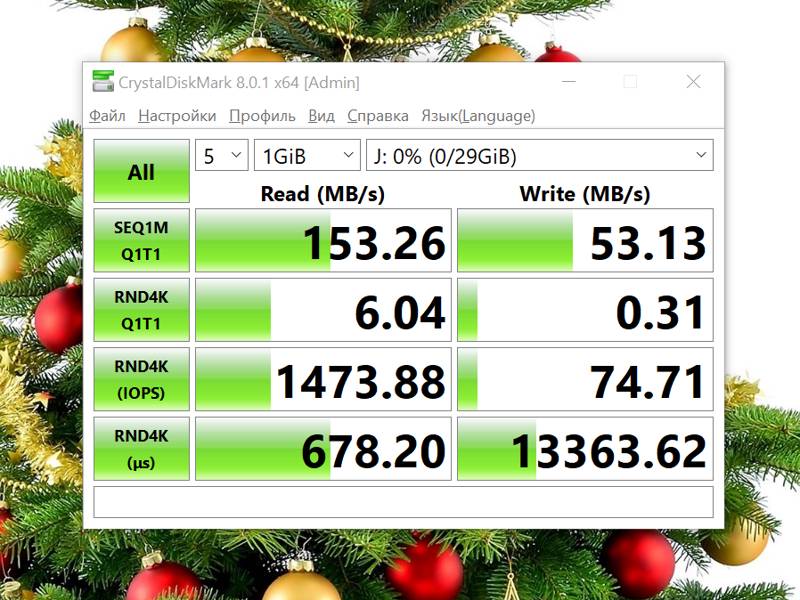Run the RND4K Q1T1 test

pos(141,311)
